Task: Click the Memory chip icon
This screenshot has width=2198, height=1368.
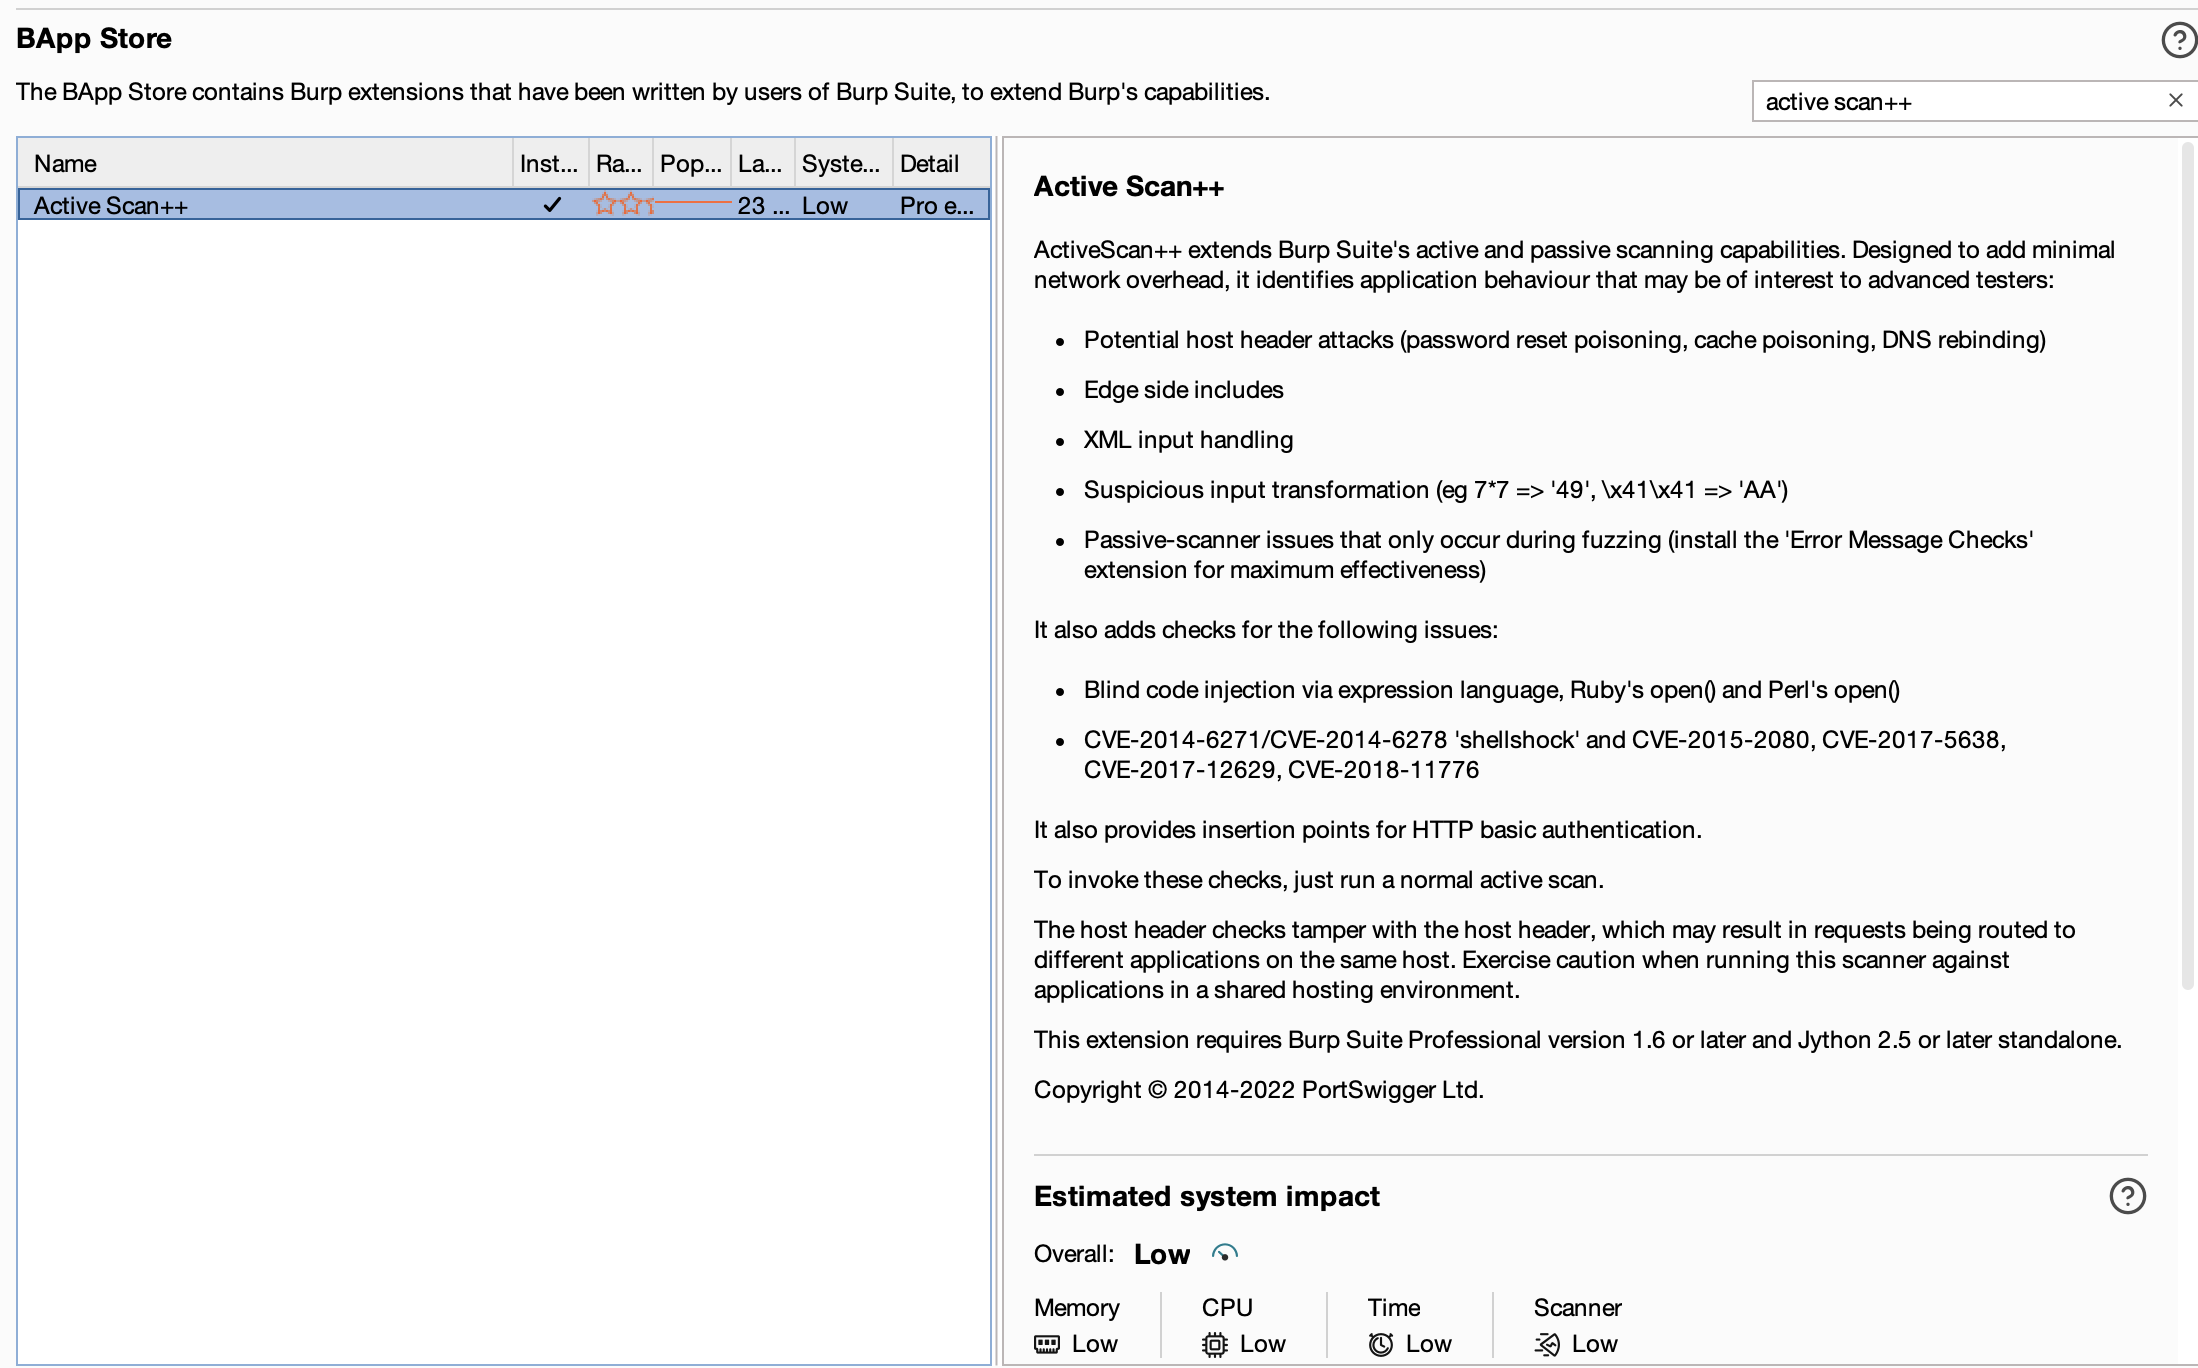Action: click(1047, 1344)
